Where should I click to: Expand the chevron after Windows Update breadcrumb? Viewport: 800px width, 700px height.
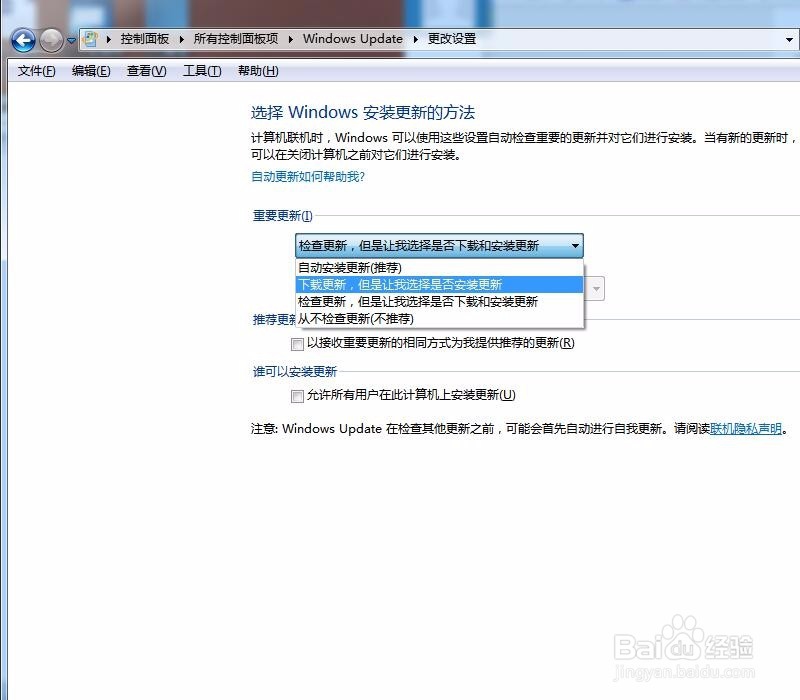click(415, 38)
